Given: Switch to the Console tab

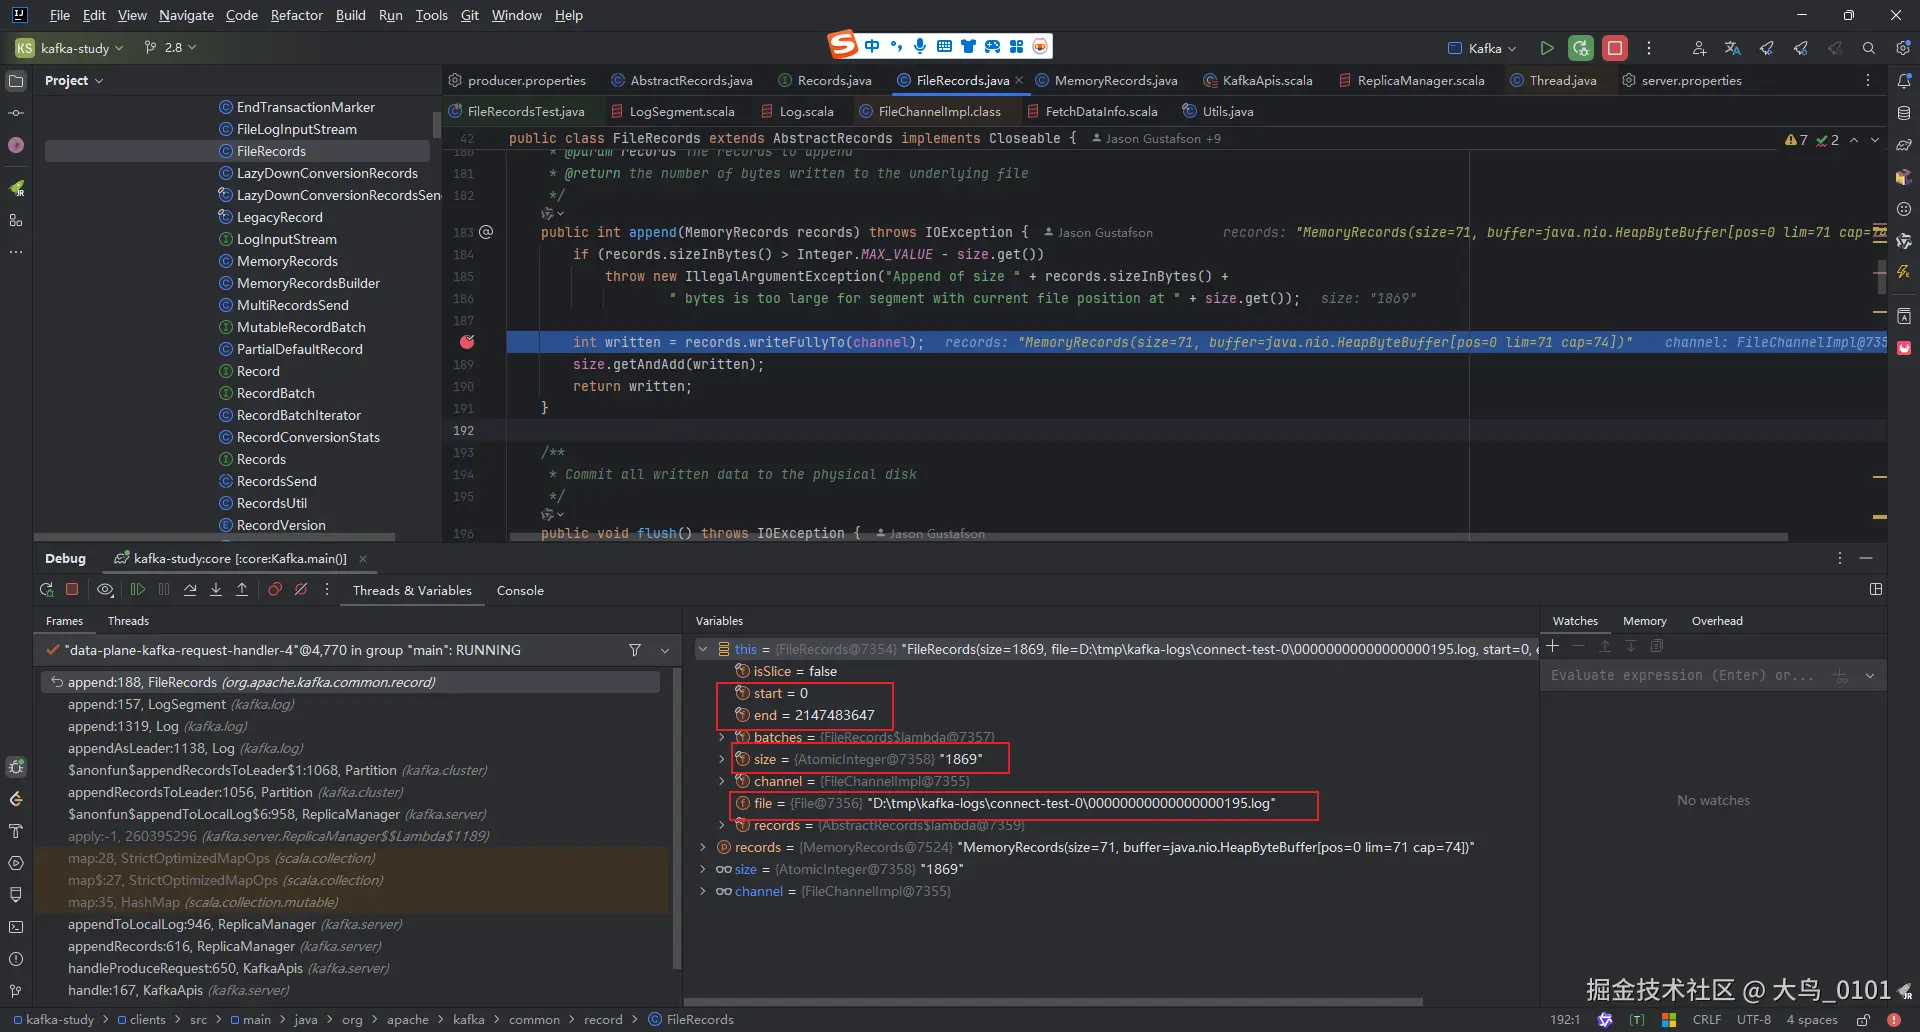Looking at the screenshot, I should pyautogui.click(x=520, y=590).
